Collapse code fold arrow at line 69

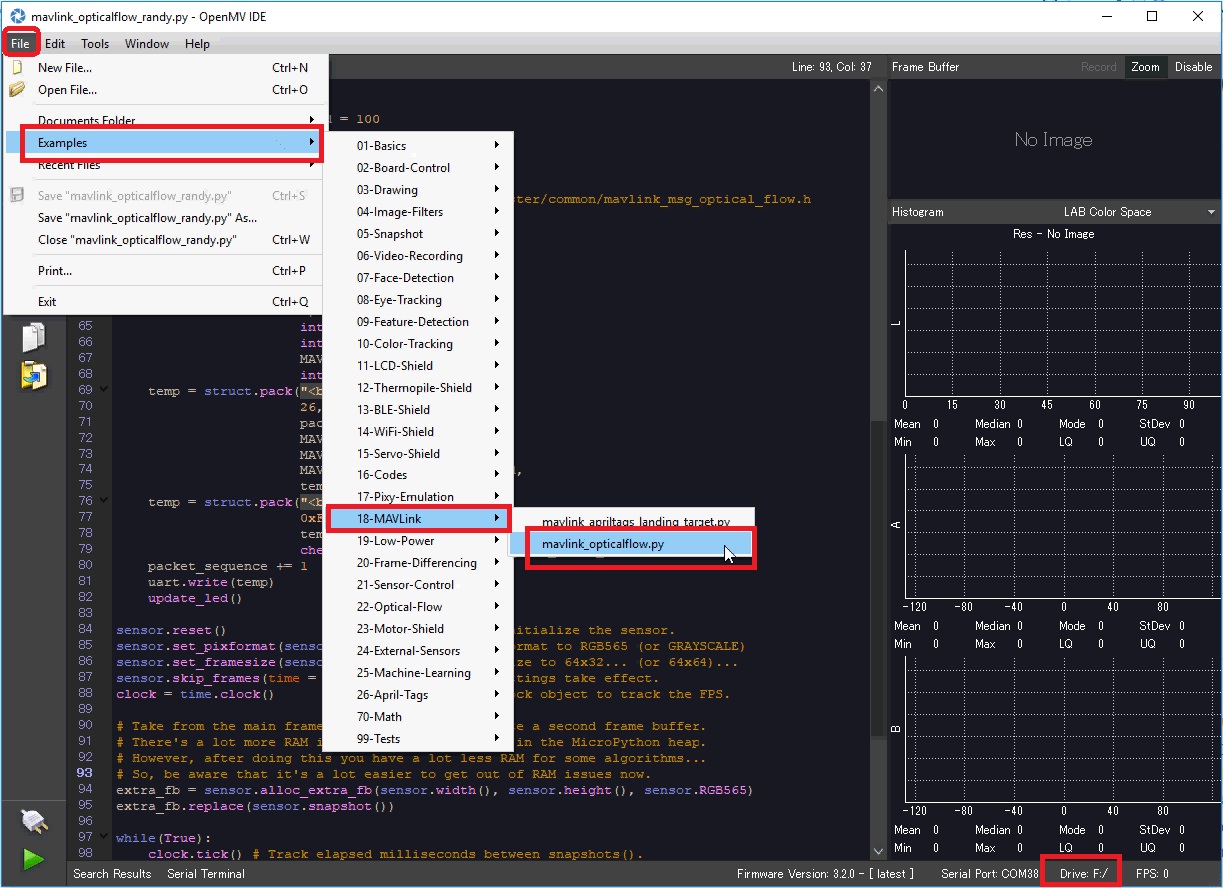104,390
